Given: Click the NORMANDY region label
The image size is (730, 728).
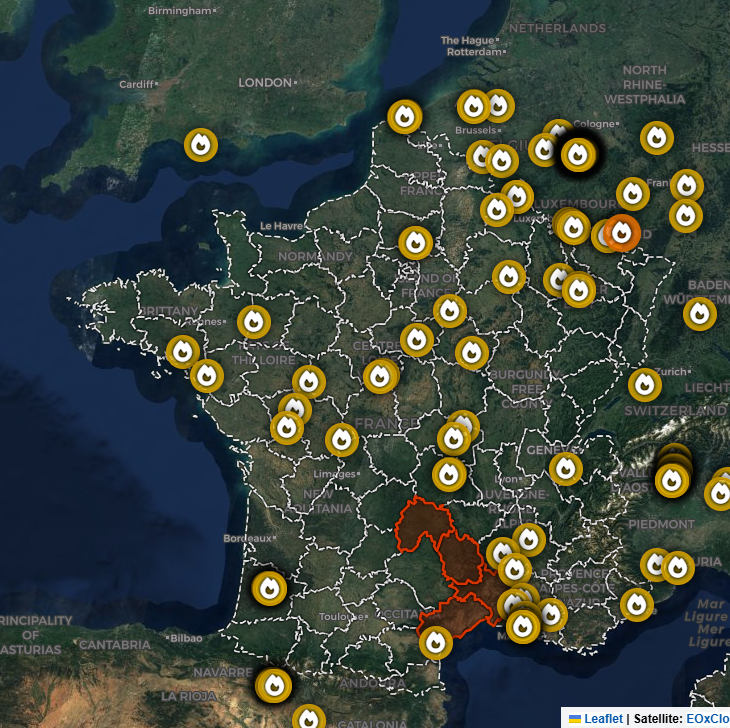Looking at the screenshot, I should click(315, 256).
